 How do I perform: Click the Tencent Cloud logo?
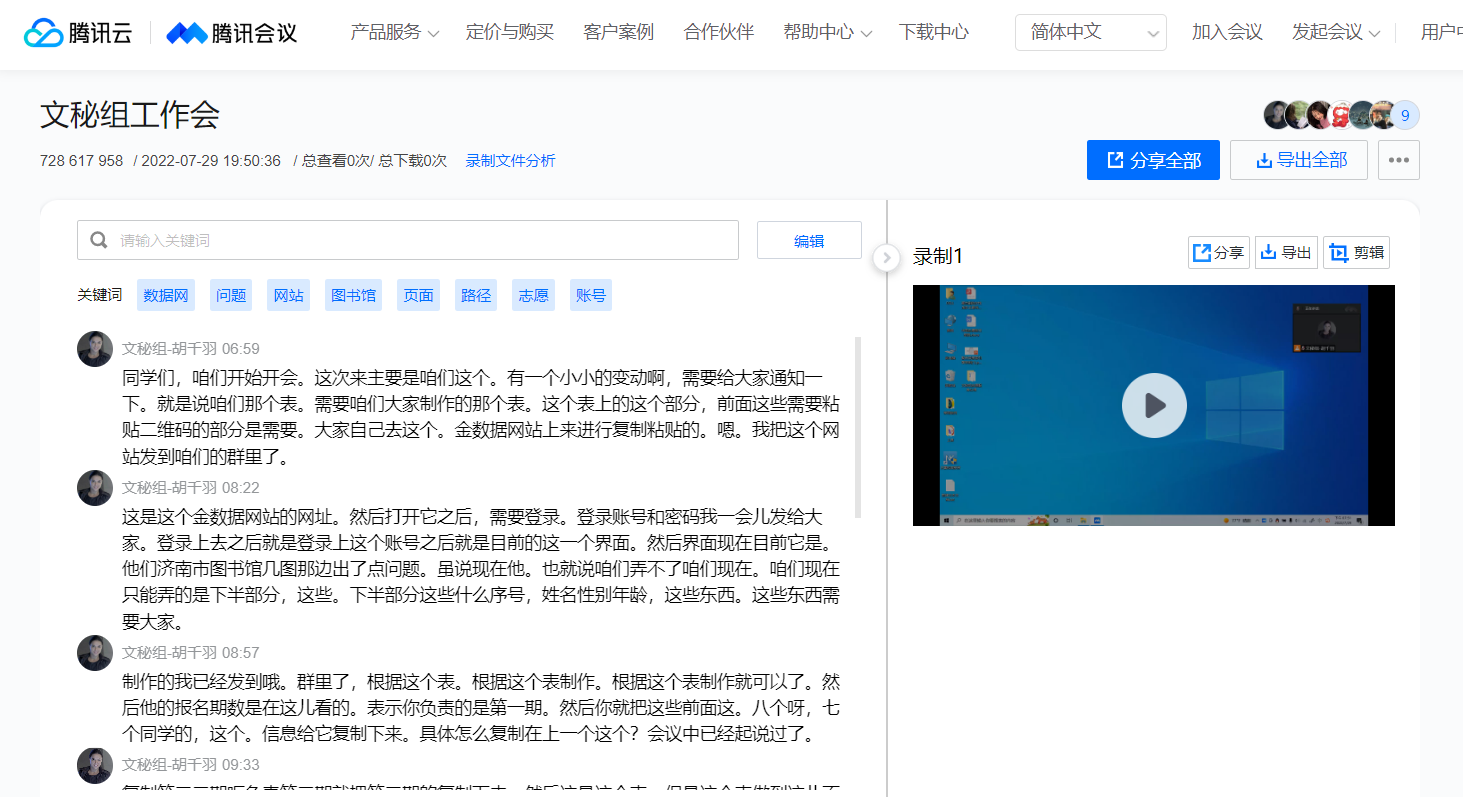pyautogui.click(x=78, y=33)
